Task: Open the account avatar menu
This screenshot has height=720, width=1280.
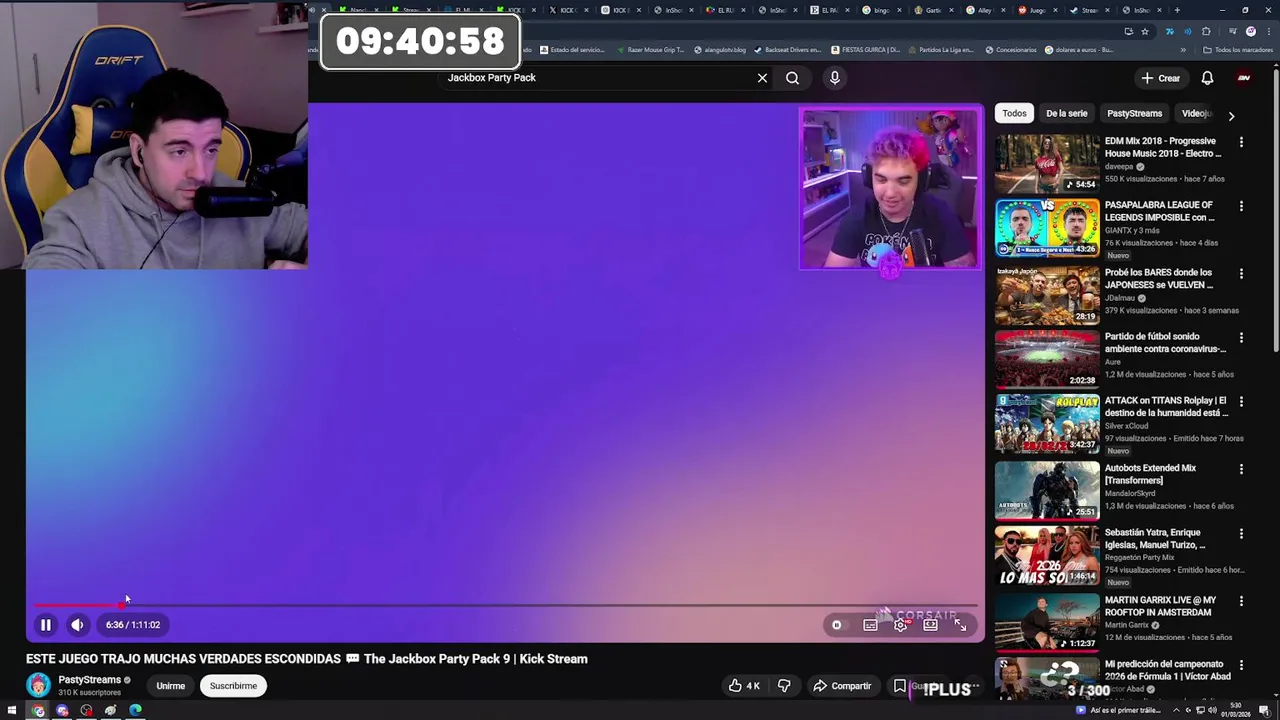Action: (x=1244, y=78)
